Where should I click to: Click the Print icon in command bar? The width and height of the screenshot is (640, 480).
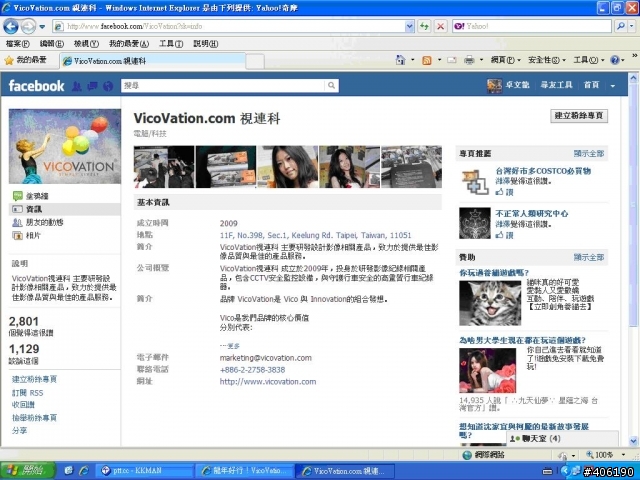pyautogui.click(x=469, y=60)
